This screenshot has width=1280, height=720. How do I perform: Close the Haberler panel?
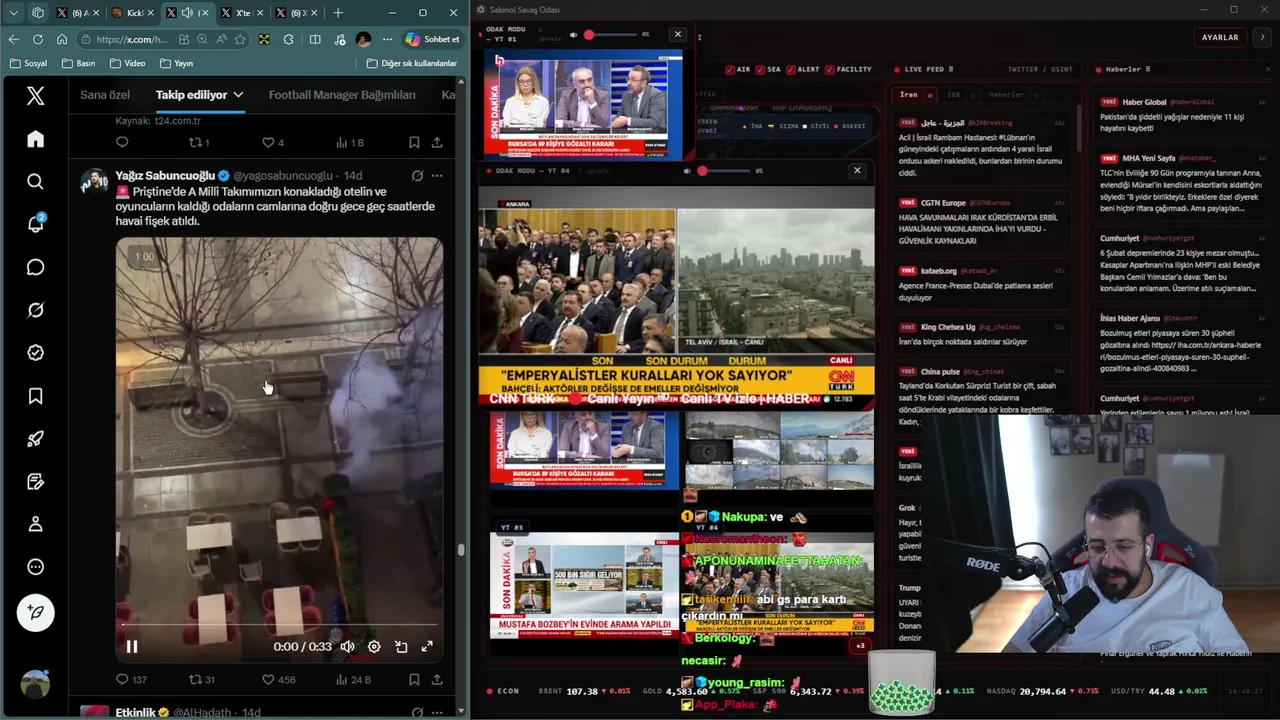1268,69
